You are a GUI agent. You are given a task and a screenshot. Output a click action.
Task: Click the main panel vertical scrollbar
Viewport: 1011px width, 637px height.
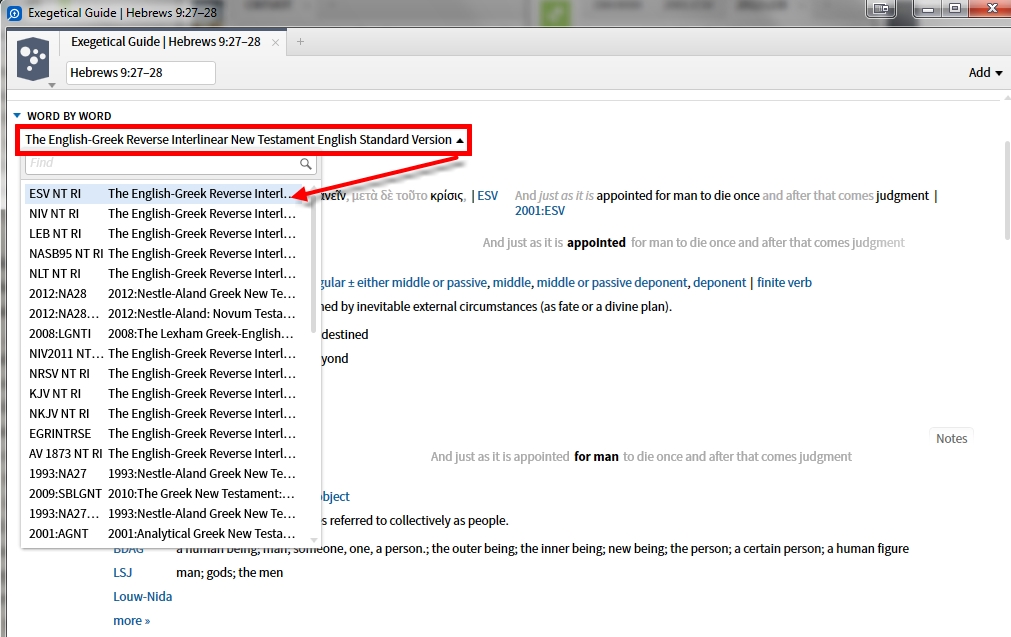1007,190
